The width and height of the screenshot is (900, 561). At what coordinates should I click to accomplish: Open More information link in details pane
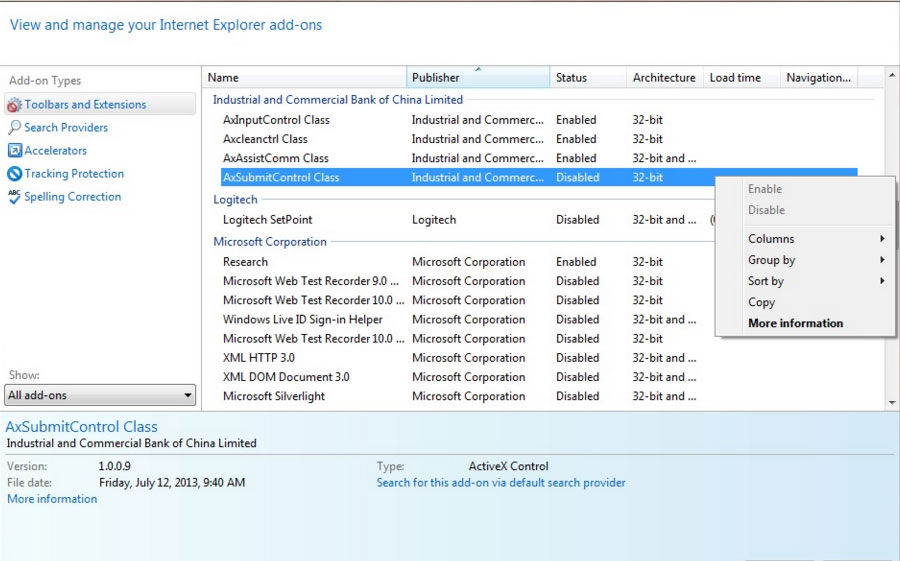pyautogui.click(x=52, y=499)
